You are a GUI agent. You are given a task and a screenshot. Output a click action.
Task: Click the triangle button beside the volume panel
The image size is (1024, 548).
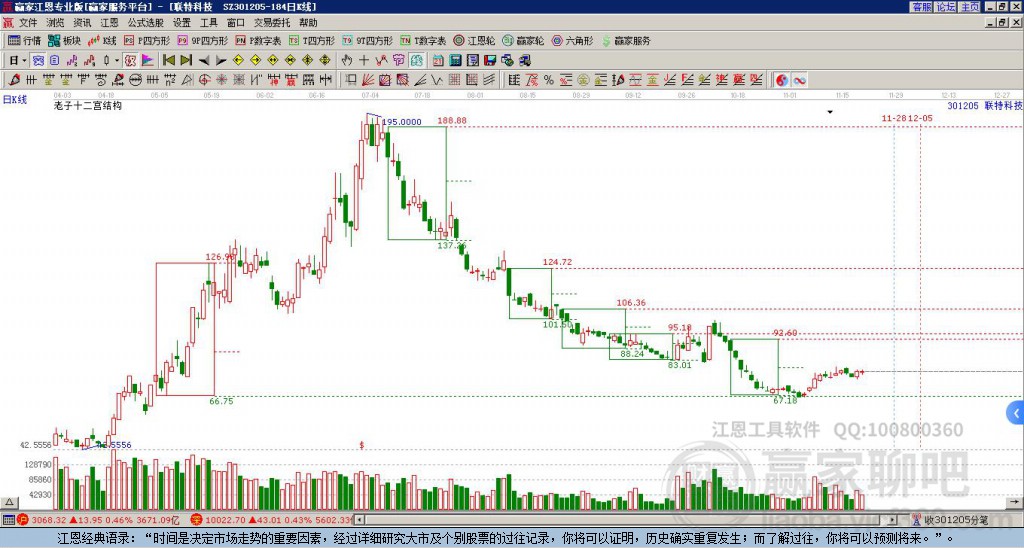[x=9, y=502]
